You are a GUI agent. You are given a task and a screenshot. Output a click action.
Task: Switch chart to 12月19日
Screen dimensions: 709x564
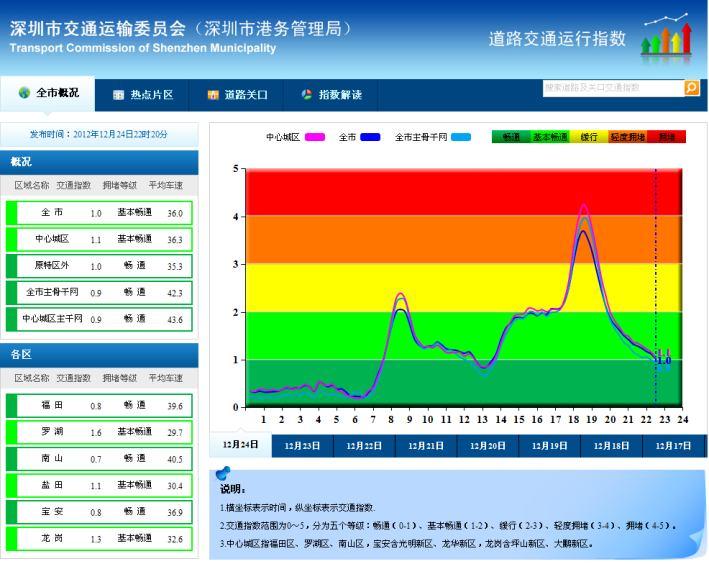[x=549, y=446]
